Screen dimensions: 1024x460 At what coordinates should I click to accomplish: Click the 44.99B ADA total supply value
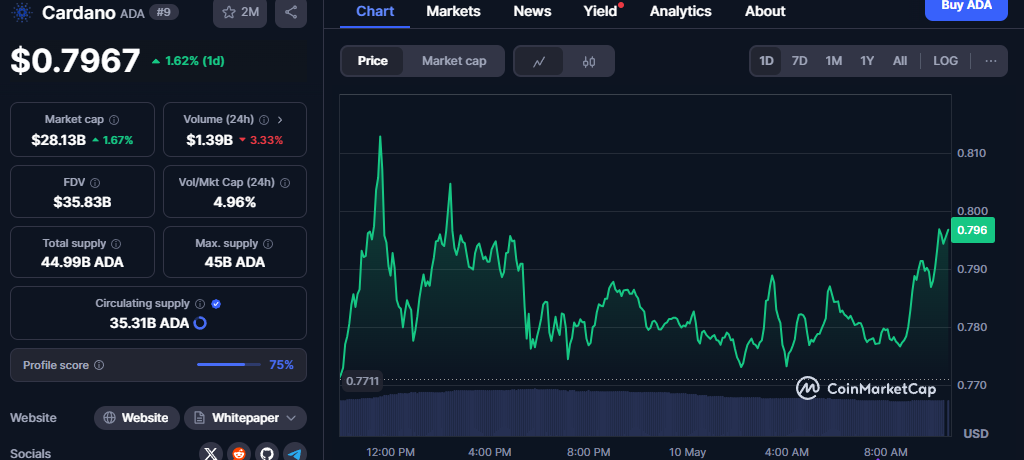click(82, 262)
